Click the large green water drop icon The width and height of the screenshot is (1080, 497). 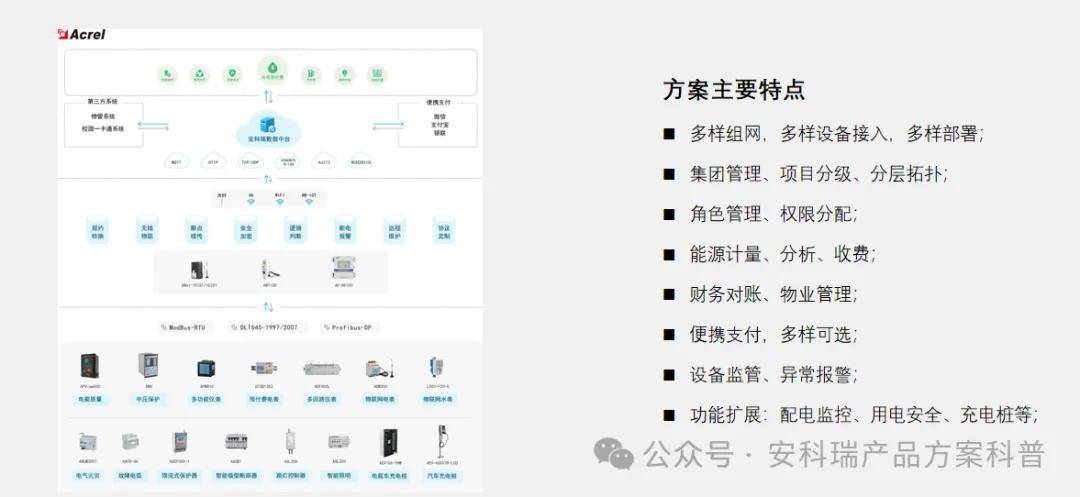pyautogui.click(x=272, y=71)
